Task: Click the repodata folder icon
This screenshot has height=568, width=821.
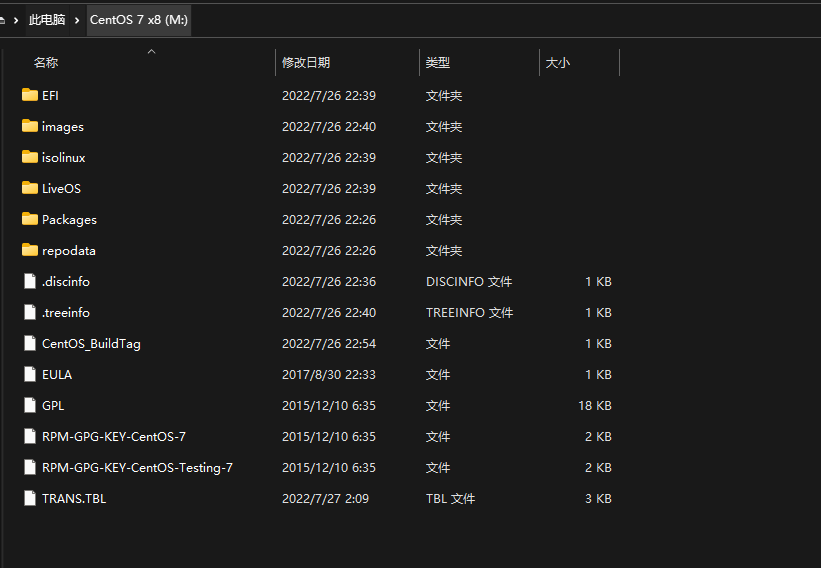Action: 30,250
